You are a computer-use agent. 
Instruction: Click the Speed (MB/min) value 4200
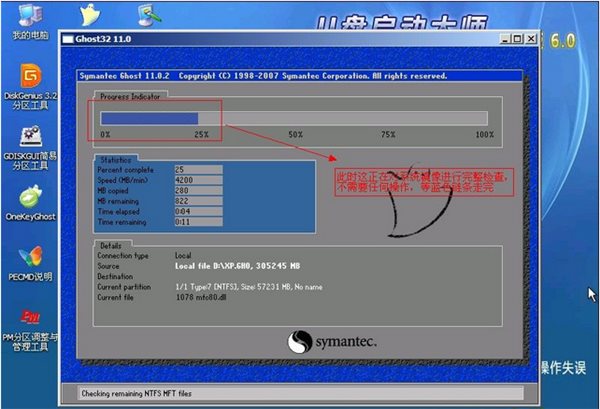(x=199, y=180)
